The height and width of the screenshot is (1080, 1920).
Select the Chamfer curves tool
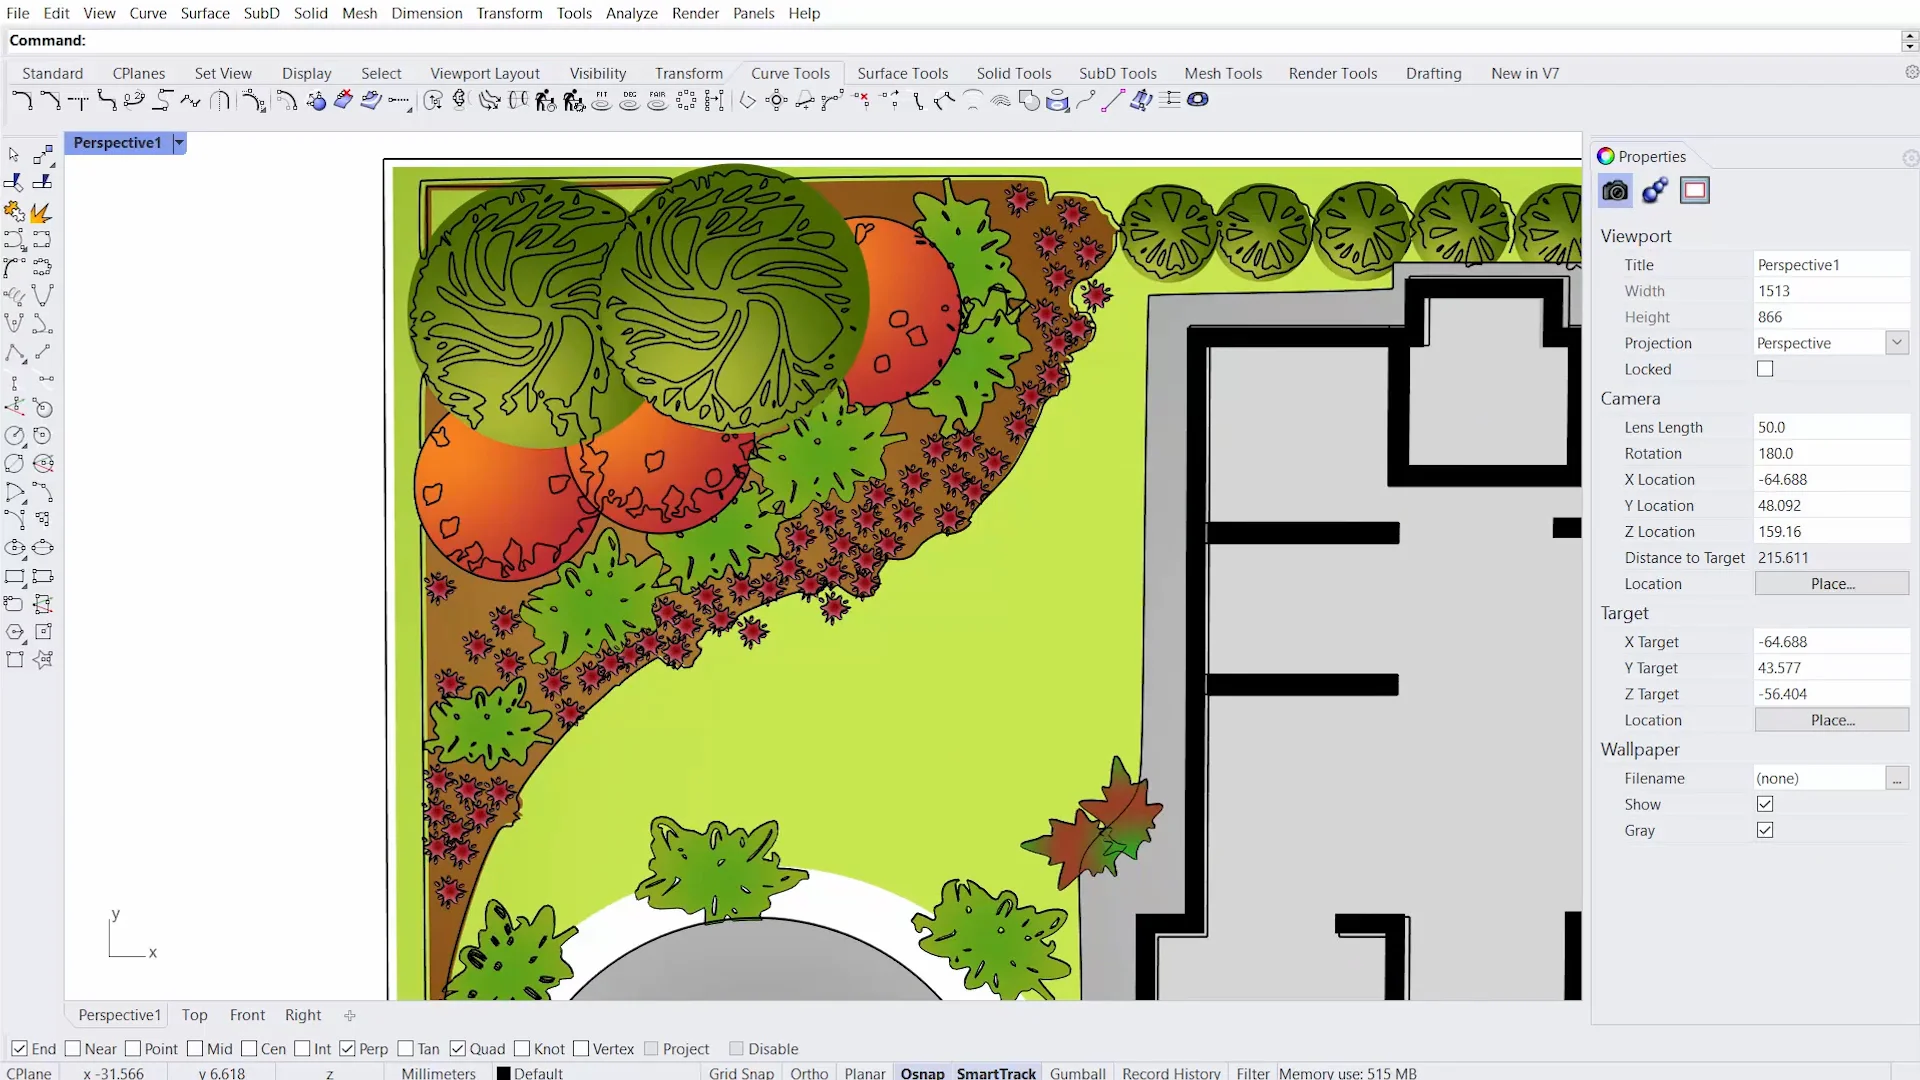point(50,100)
